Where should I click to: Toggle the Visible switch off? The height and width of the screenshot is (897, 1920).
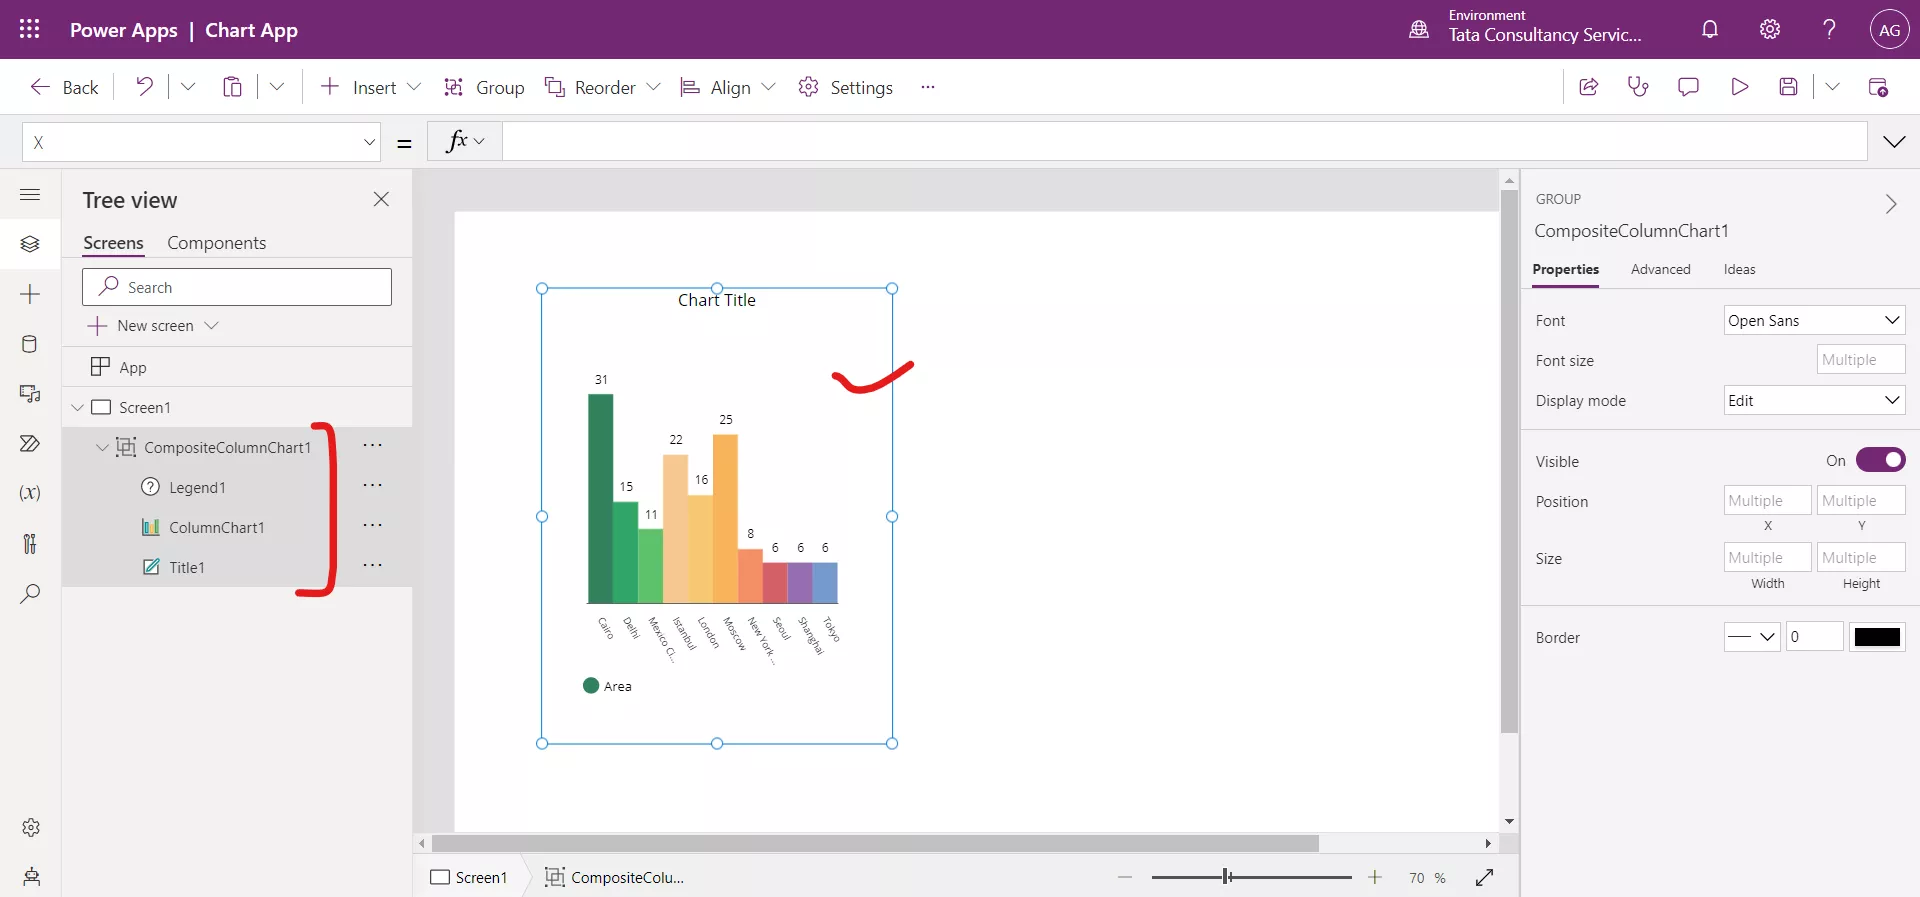coord(1880,460)
